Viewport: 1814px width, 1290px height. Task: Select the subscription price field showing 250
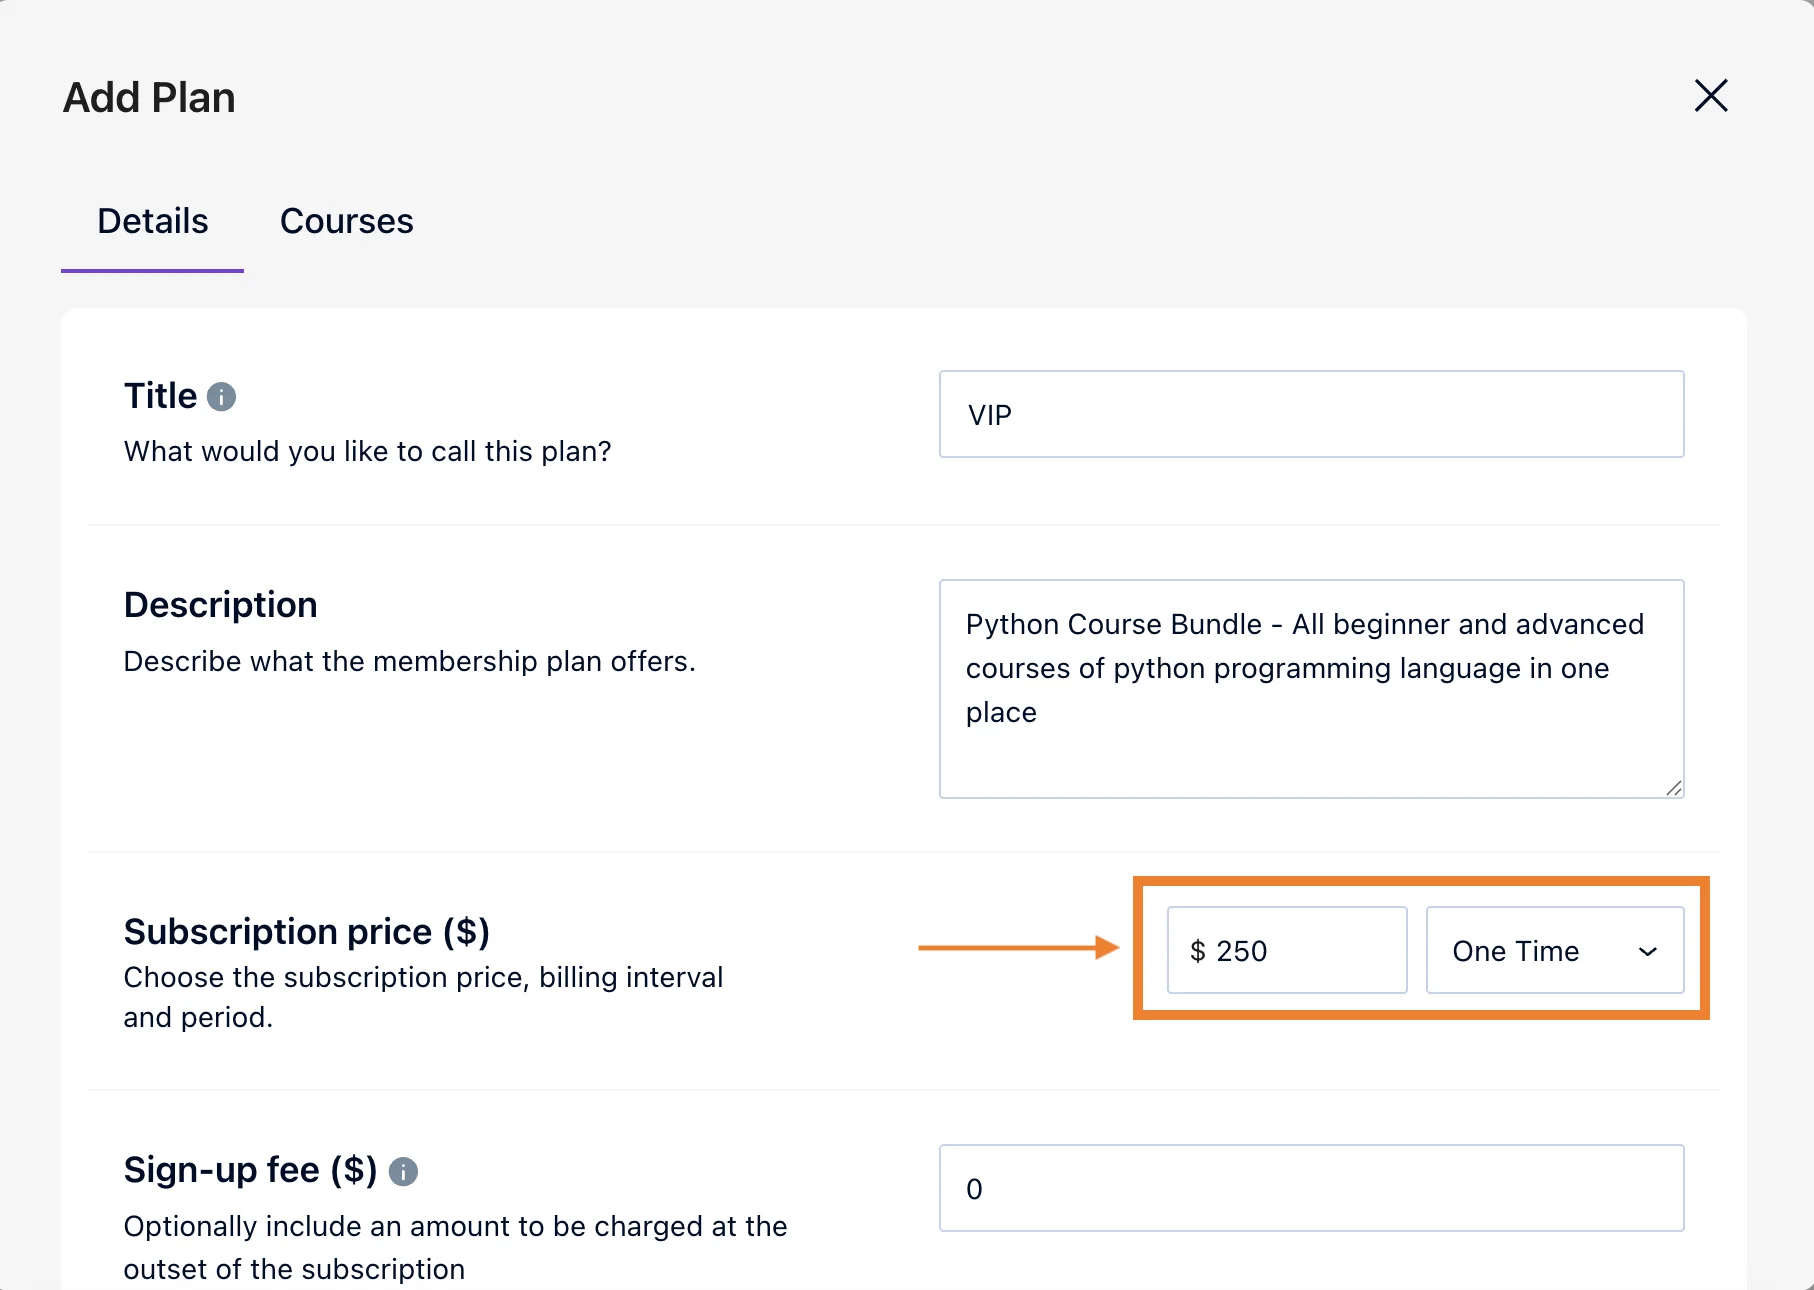[1300, 950]
